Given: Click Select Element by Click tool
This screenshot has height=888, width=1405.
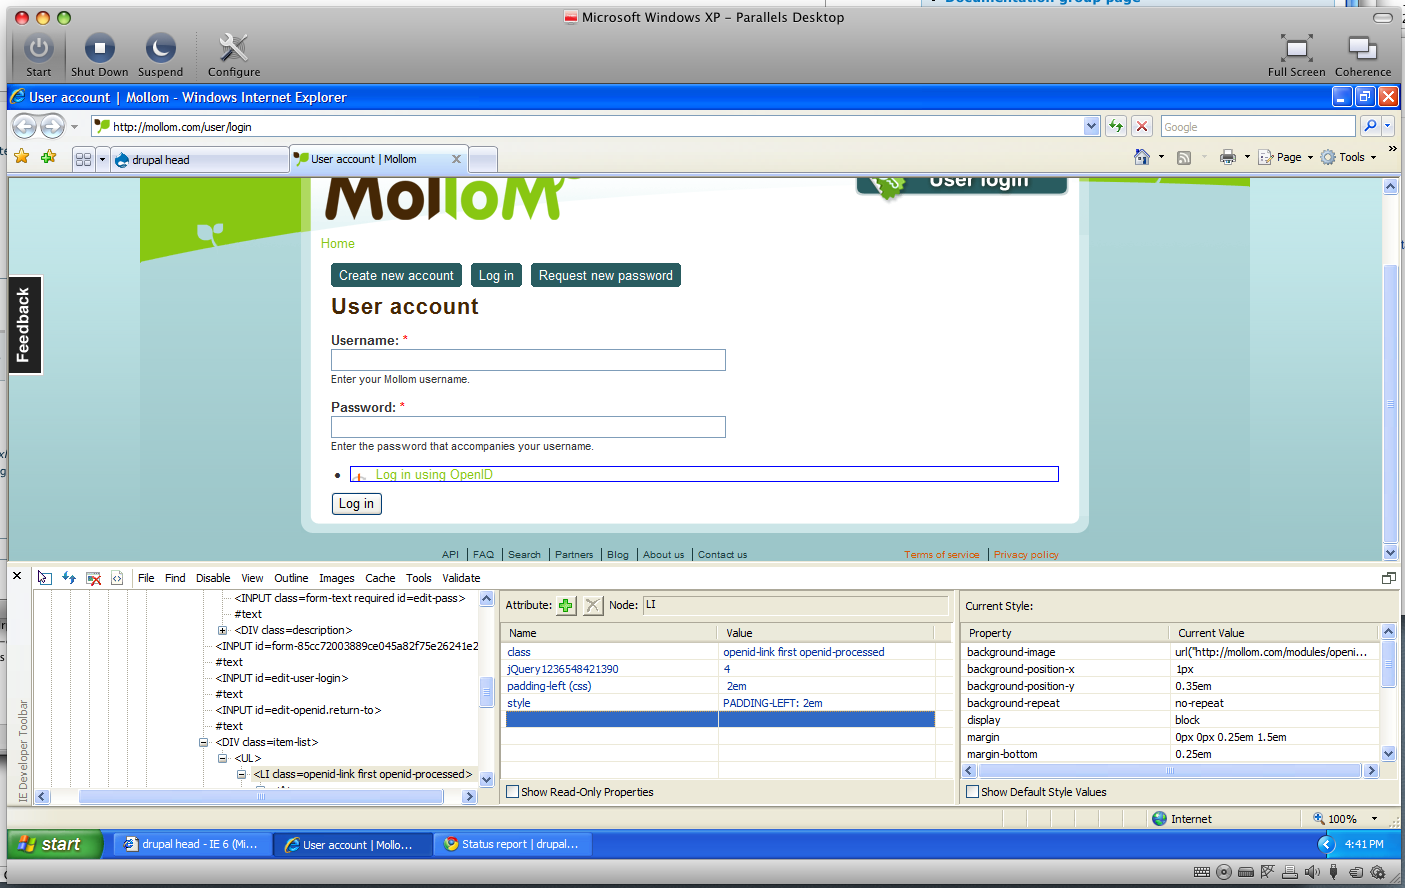Looking at the screenshot, I should pos(44,578).
